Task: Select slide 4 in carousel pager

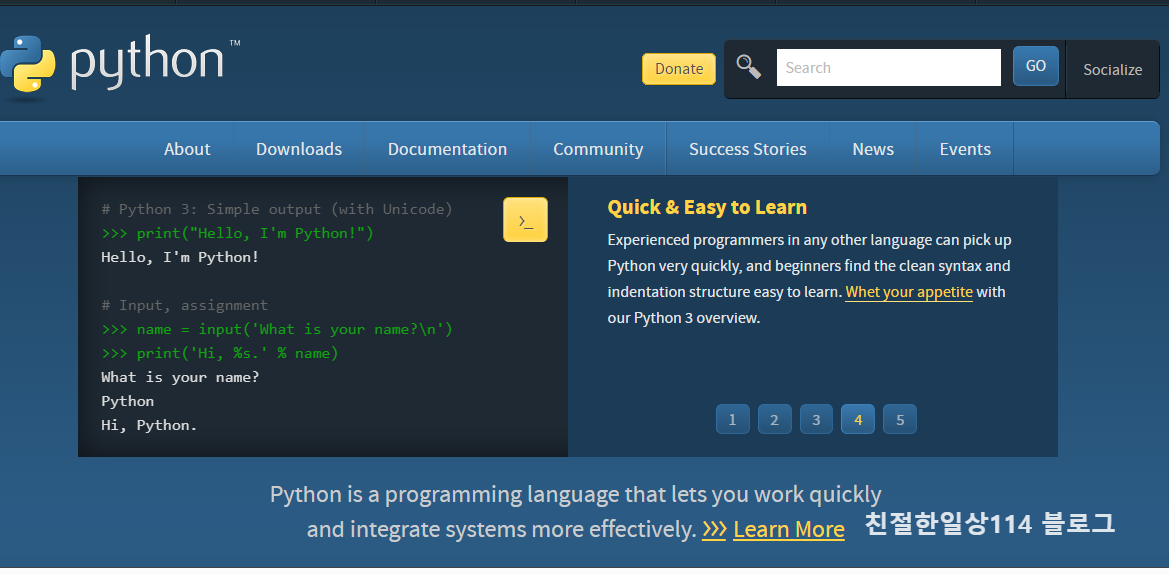Action: click(858, 419)
